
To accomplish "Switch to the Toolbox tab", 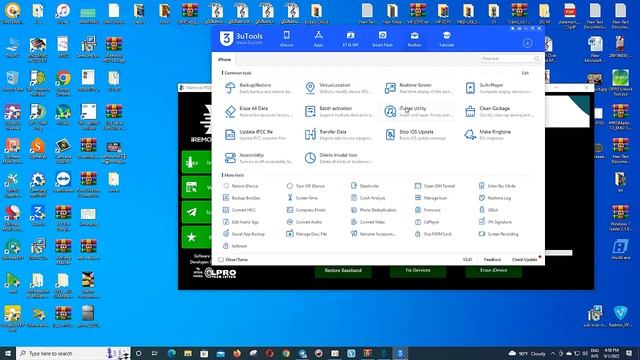I will coord(414,40).
